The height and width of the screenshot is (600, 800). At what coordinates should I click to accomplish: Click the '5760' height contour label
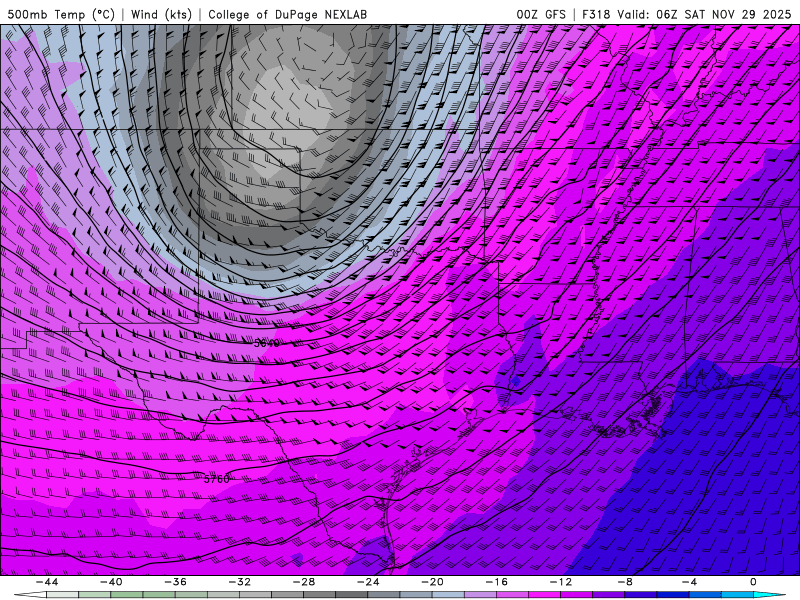point(217,479)
